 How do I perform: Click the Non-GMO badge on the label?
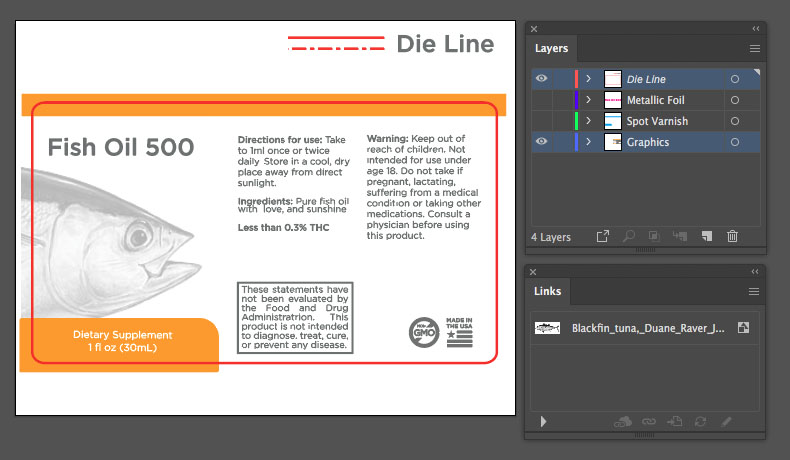pyautogui.click(x=424, y=333)
